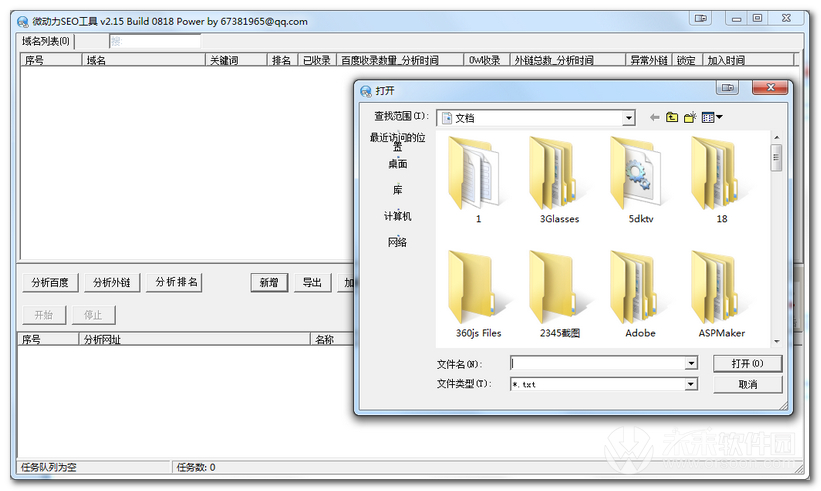Click the 取消 button
821x491 pixels.
(x=747, y=384)
